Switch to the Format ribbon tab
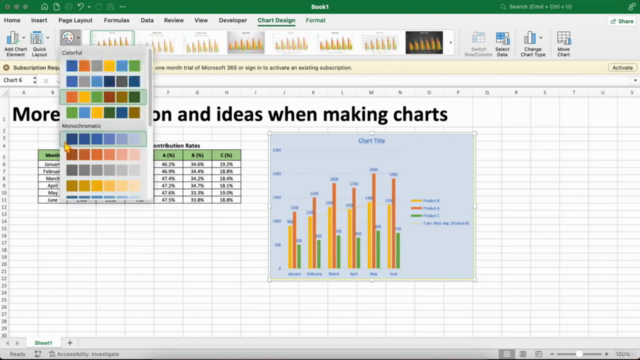Viewport: 640px width, 360px height. point(316,20)
